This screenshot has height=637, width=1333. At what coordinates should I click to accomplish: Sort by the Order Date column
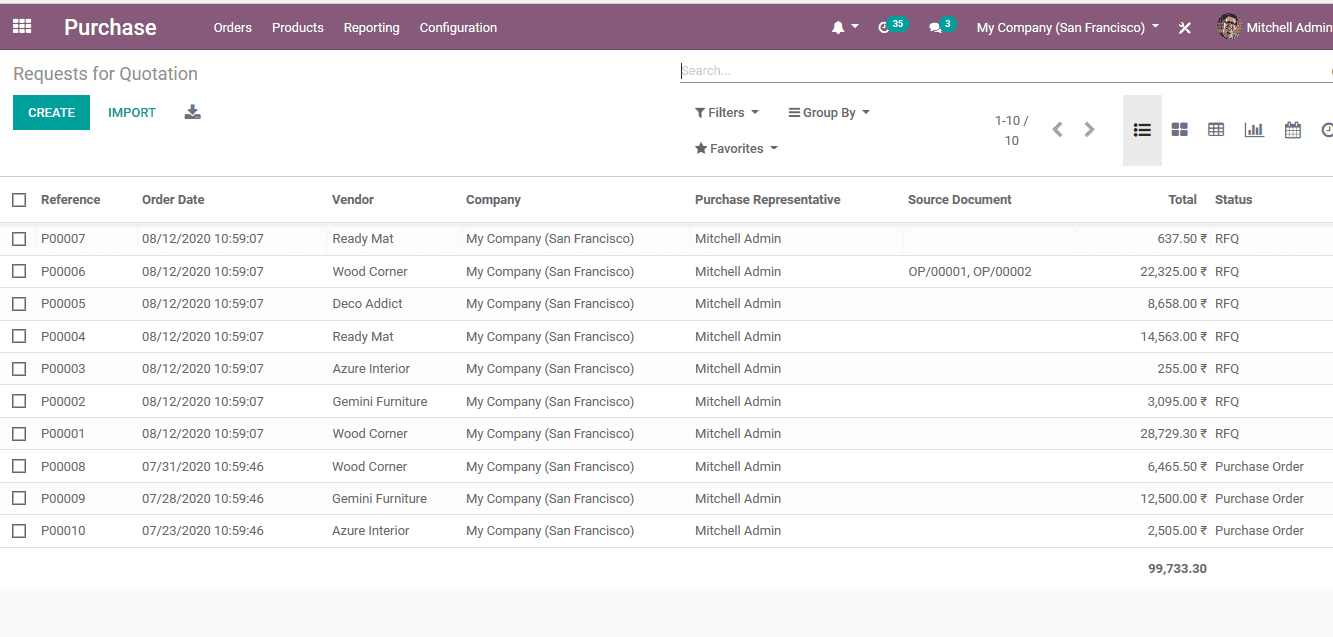pyautogui.click(x=173, y=200)
